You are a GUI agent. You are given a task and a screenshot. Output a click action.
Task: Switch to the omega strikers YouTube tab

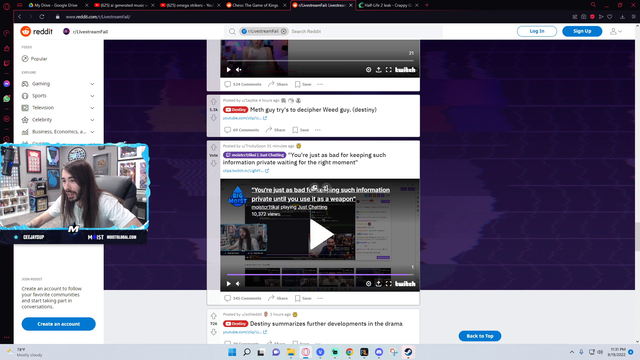190,5
